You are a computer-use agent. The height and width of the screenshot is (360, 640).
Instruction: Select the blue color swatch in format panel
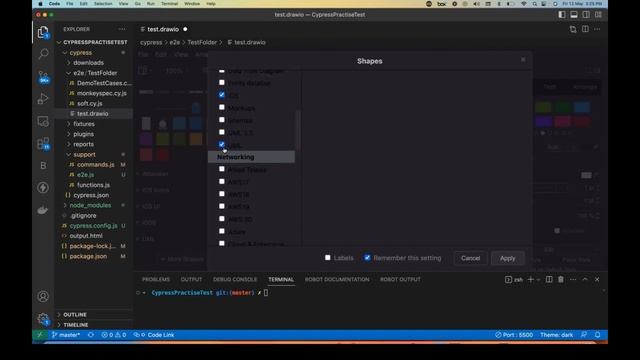point(582,107)
